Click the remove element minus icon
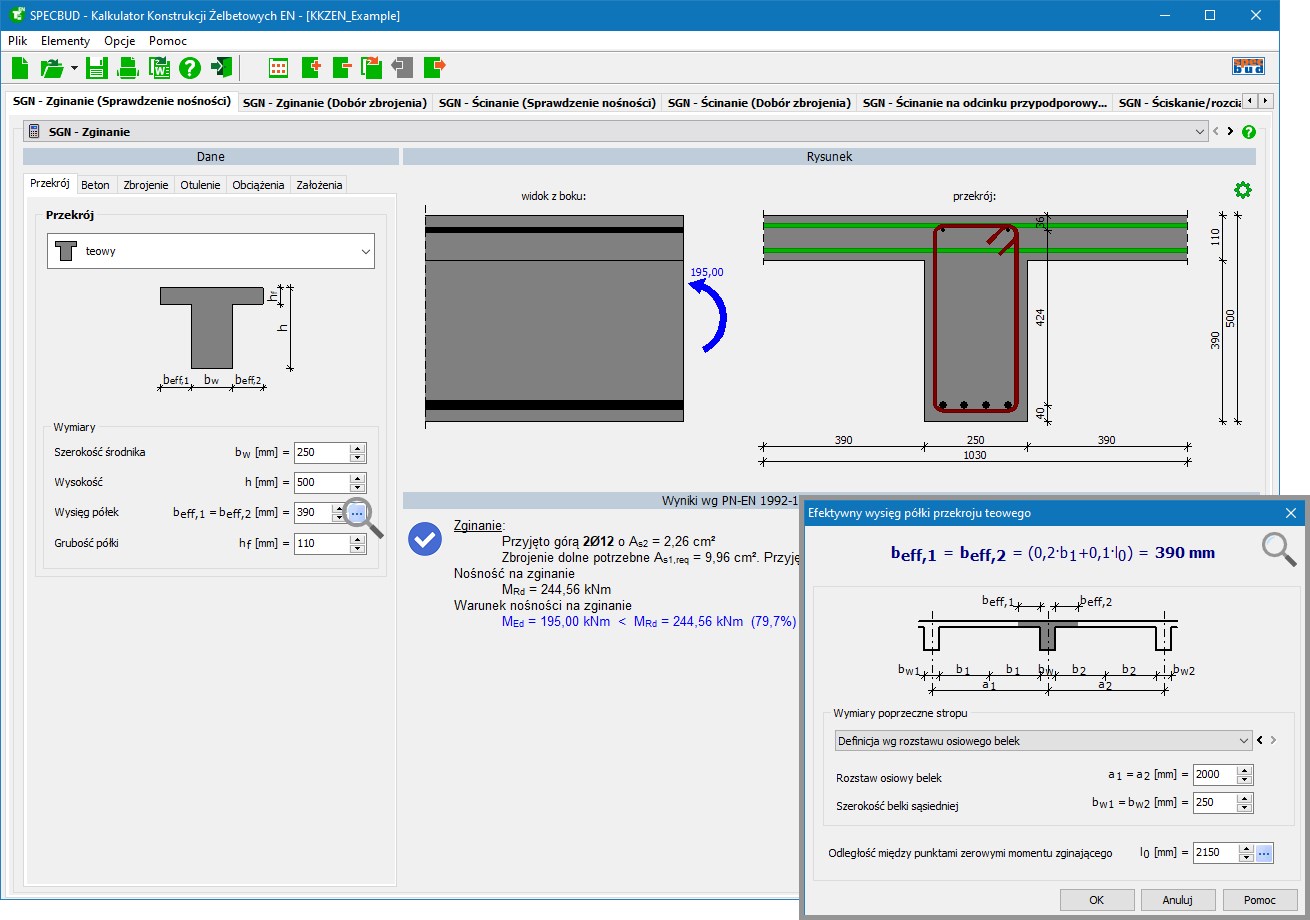This screenshot has width=1310, height=920. pyautogui.click(x=341, y=68)
